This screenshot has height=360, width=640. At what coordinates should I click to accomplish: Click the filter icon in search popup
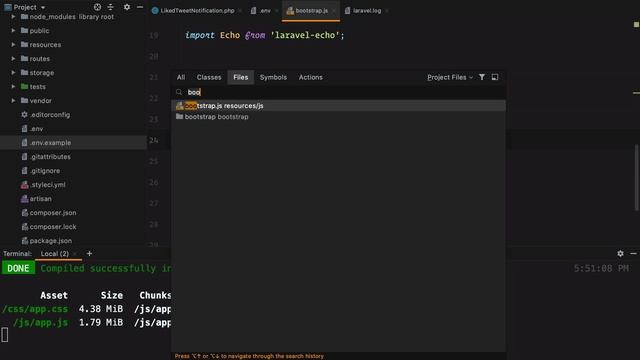click(x=482, y=77)
